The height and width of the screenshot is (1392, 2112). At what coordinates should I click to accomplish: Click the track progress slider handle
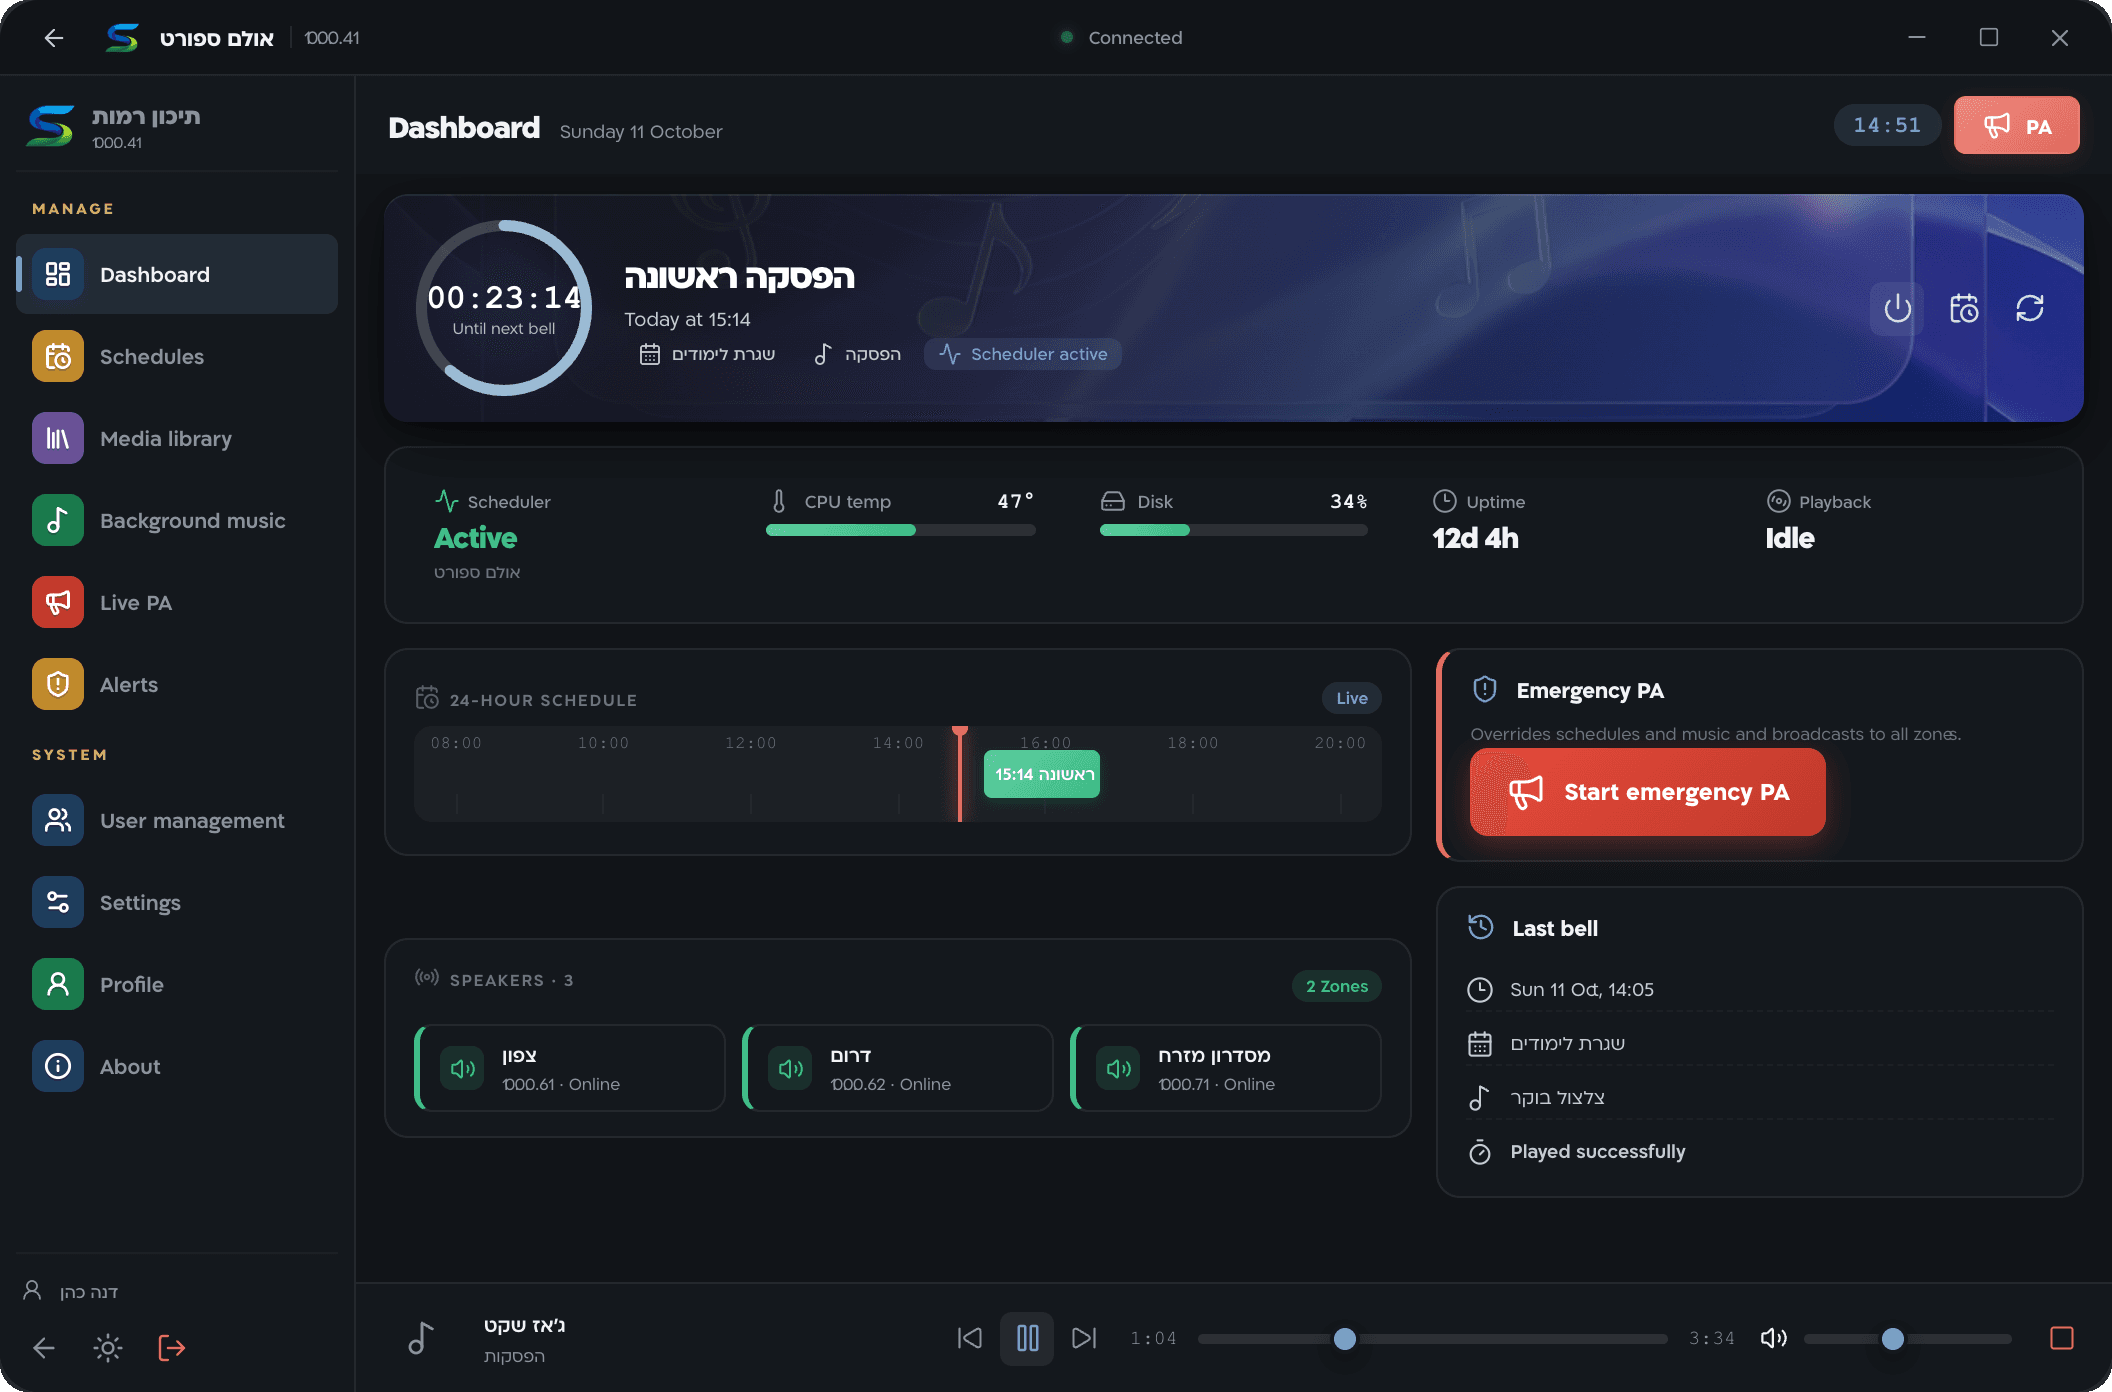pyautogui.click(x=1345, y=1339)
